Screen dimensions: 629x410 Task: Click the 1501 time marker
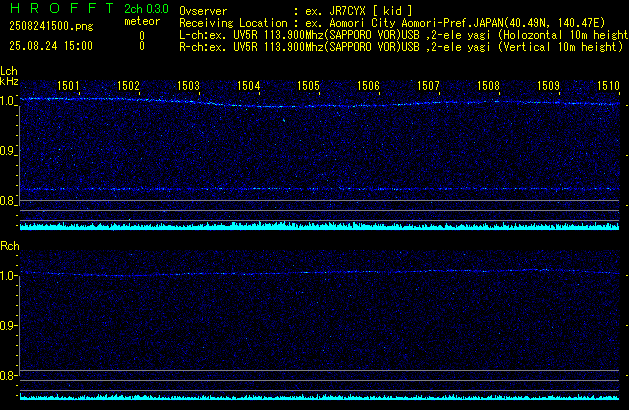click(x=68, y=86)
